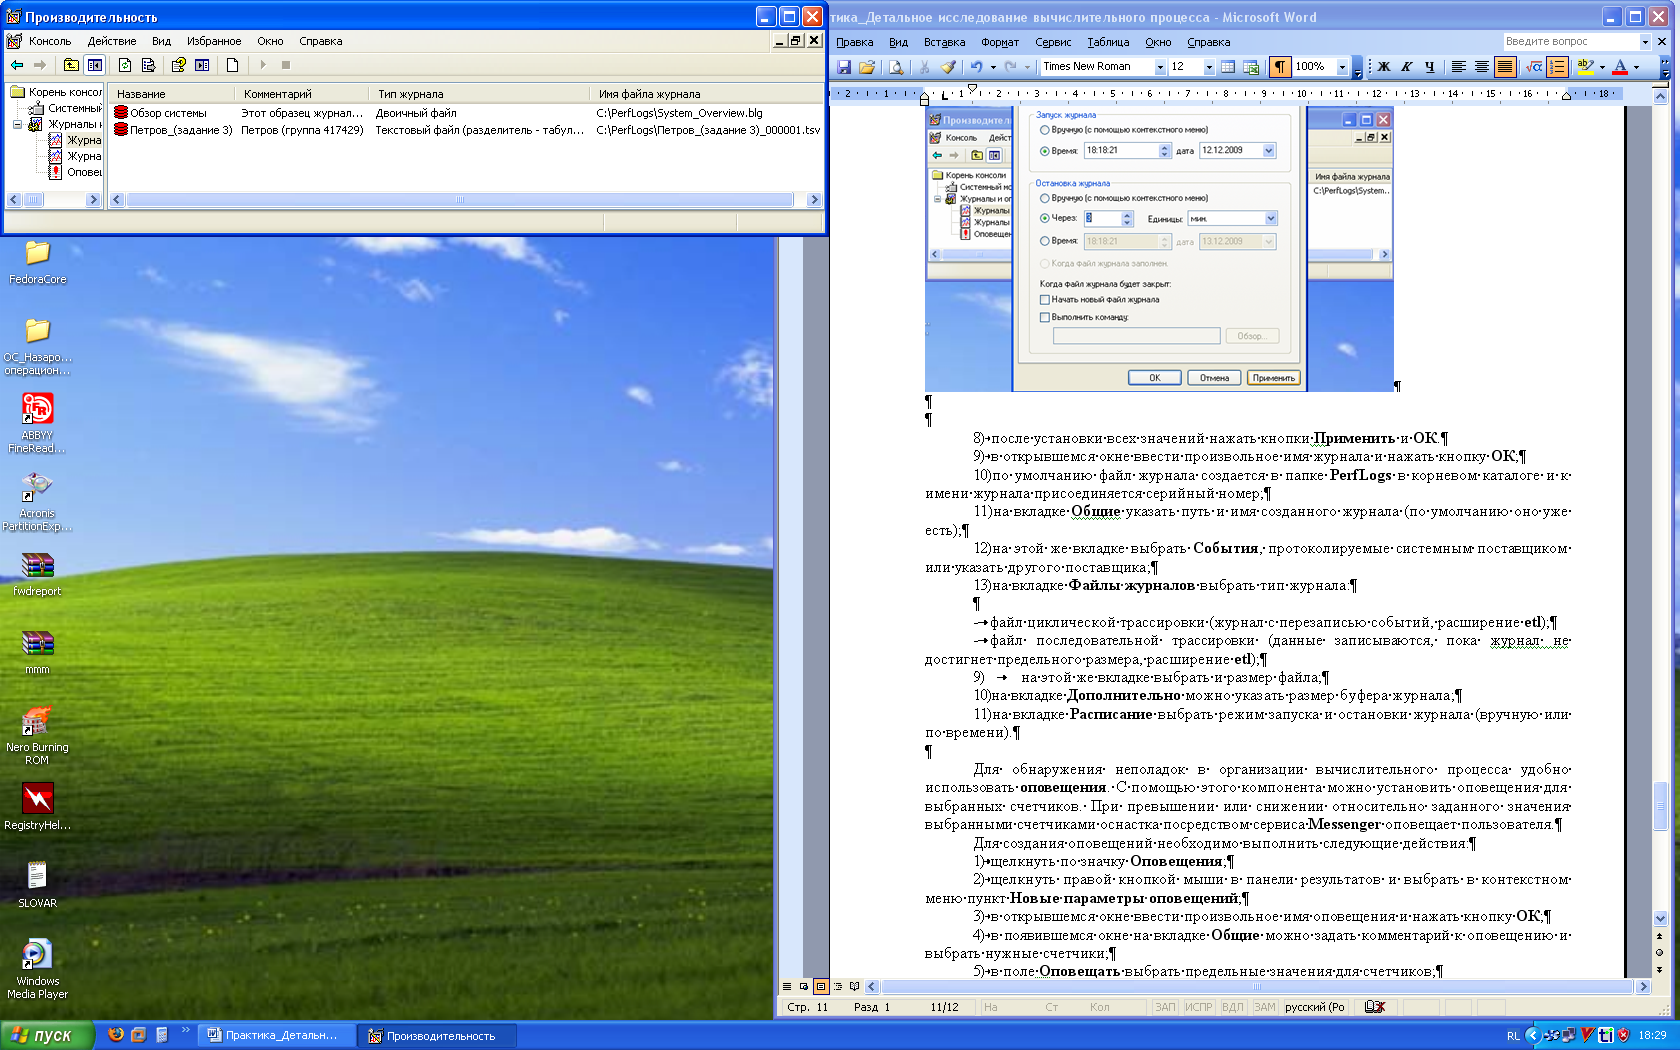Click the ABBYY FineReader desktop icon

coord(38,423)
